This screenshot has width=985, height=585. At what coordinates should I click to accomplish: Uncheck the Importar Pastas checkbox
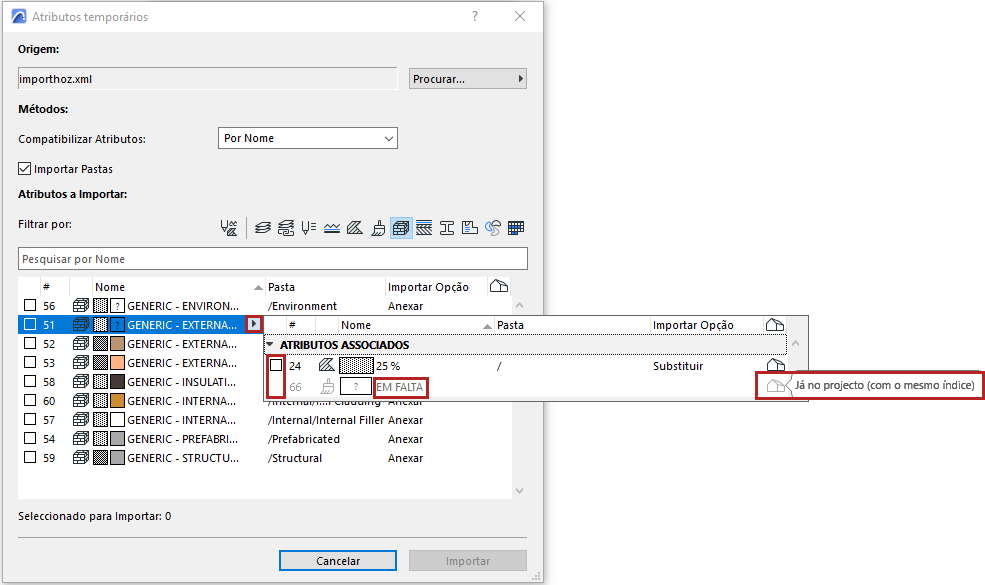24,168
